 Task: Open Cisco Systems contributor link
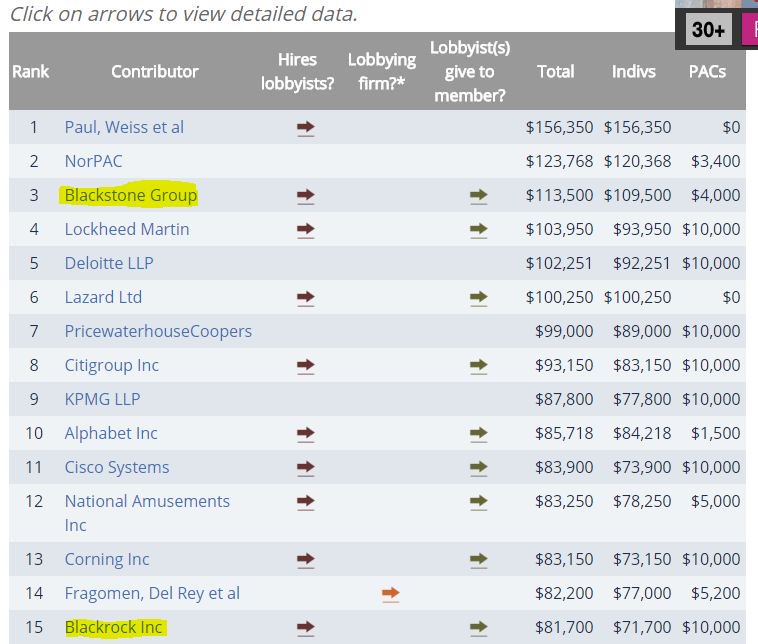(117, 468)
